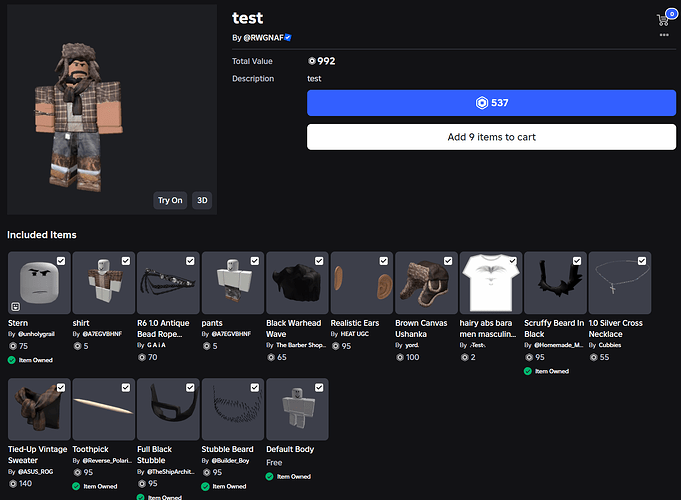Click the Brown Canvas Ushanka title
Image resolution: width=681 pixels, height=500 pixels.
421,329
